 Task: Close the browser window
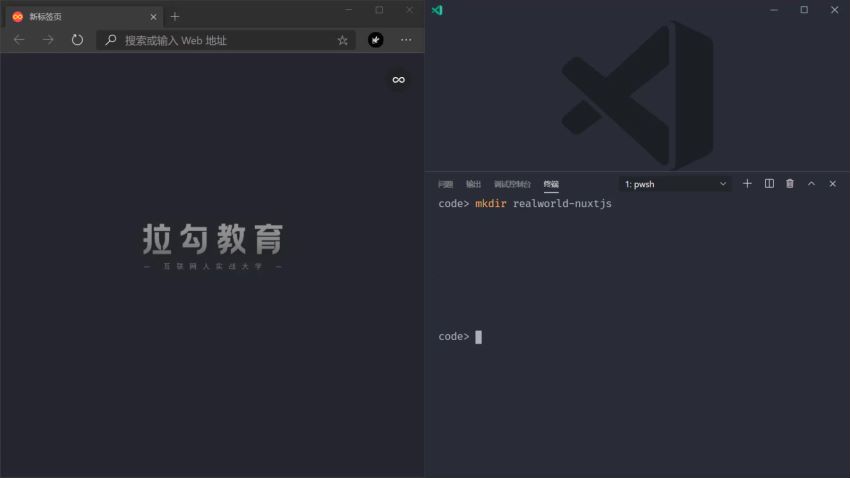(x=409, y=10)
